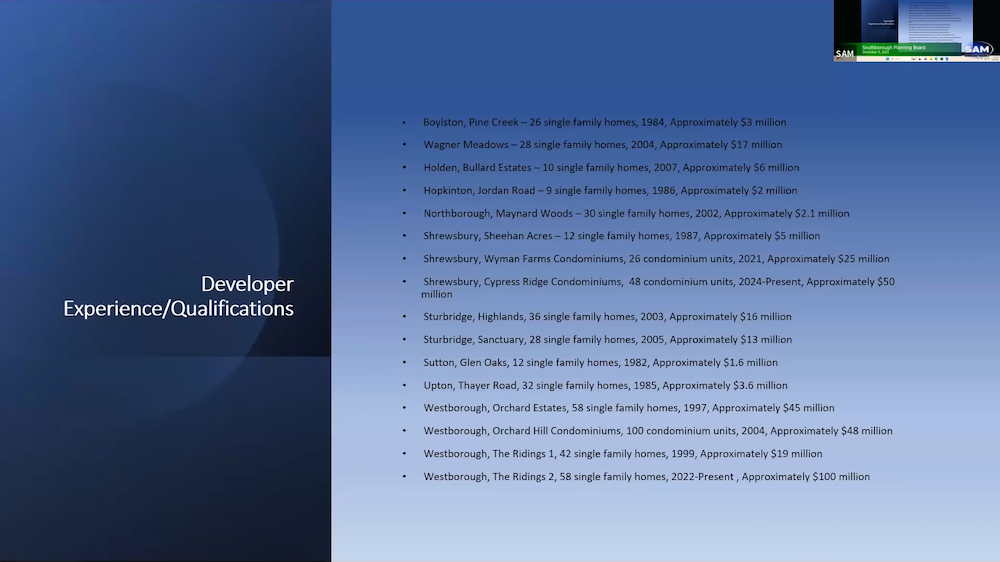Image resolution: width=1000 pixels, height=562 pixels.
Task: Select the Northborough, Maynard Woods entry
Action: pos(636,213)
